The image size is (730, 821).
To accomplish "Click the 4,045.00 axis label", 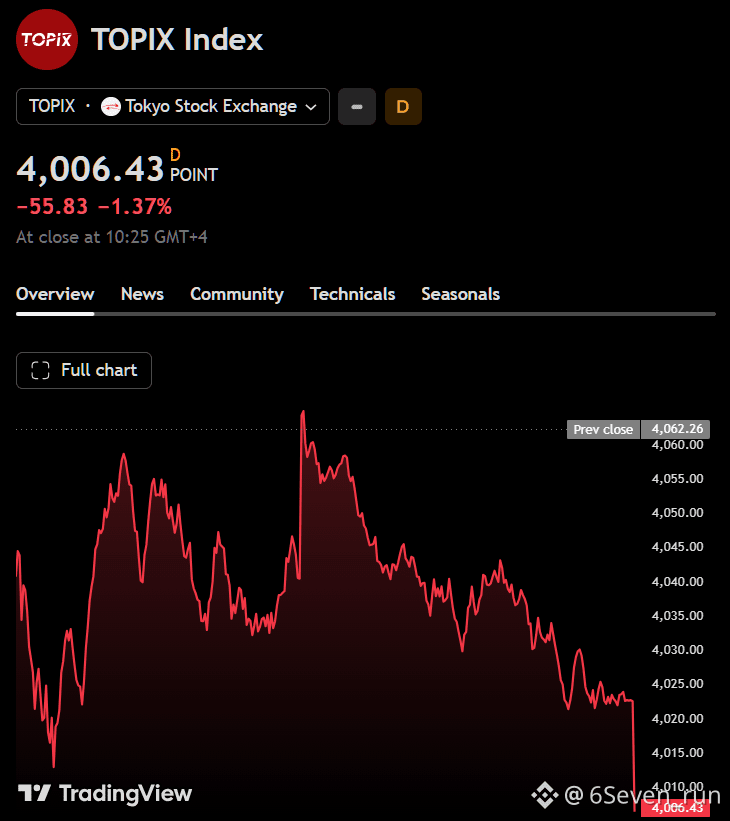I will 677,547.
